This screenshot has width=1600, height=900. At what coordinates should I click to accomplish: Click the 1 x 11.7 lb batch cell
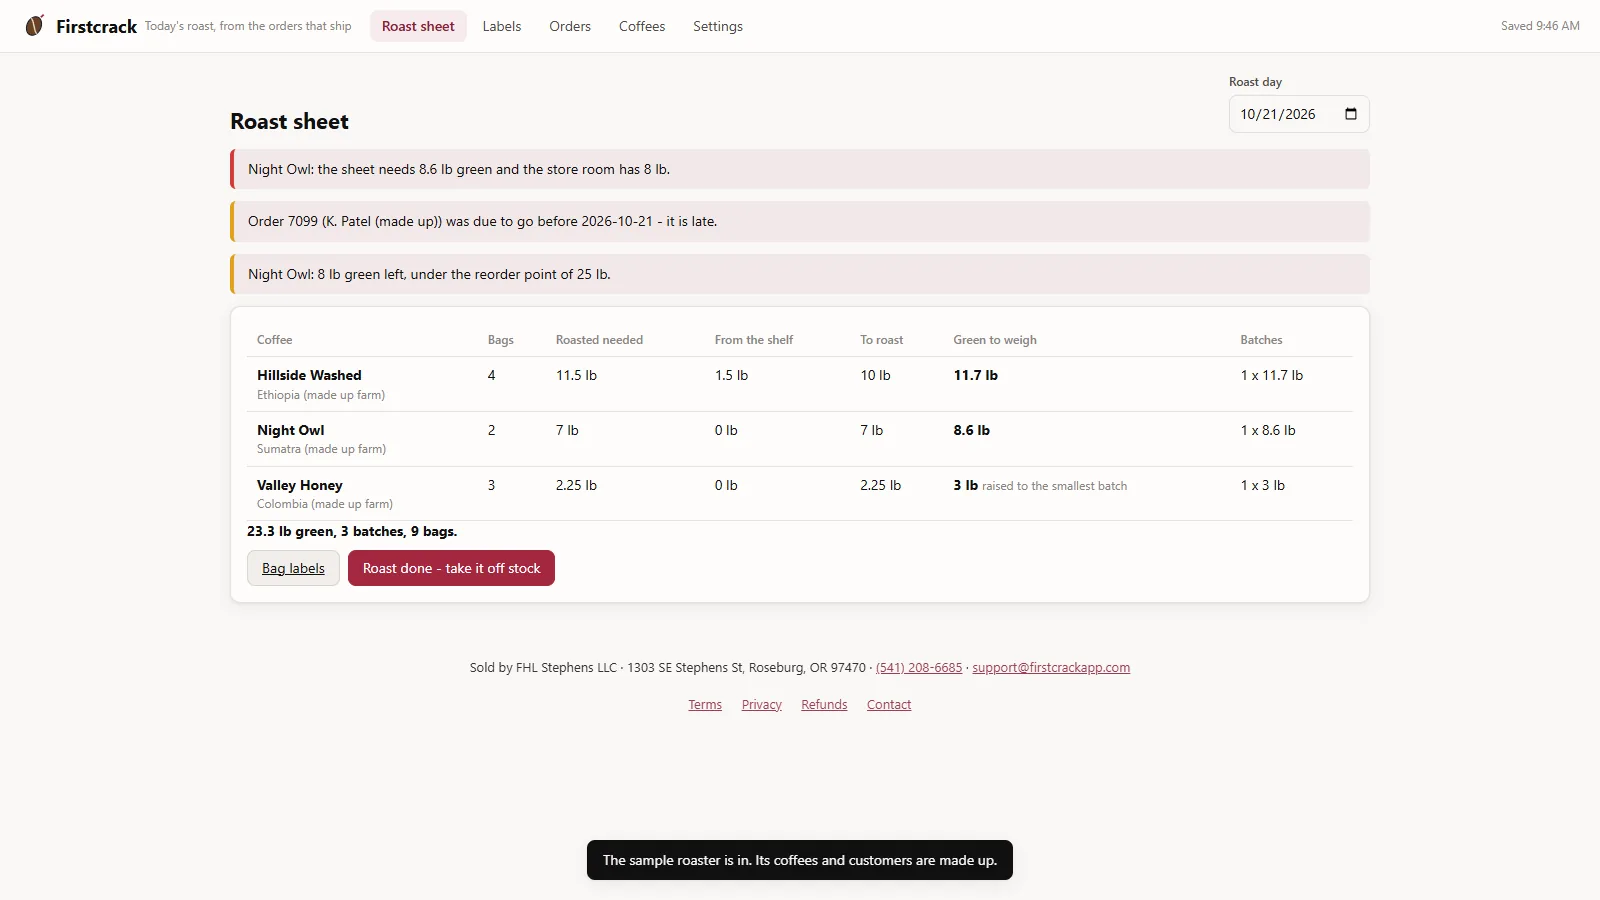[x=1271, y=375]
